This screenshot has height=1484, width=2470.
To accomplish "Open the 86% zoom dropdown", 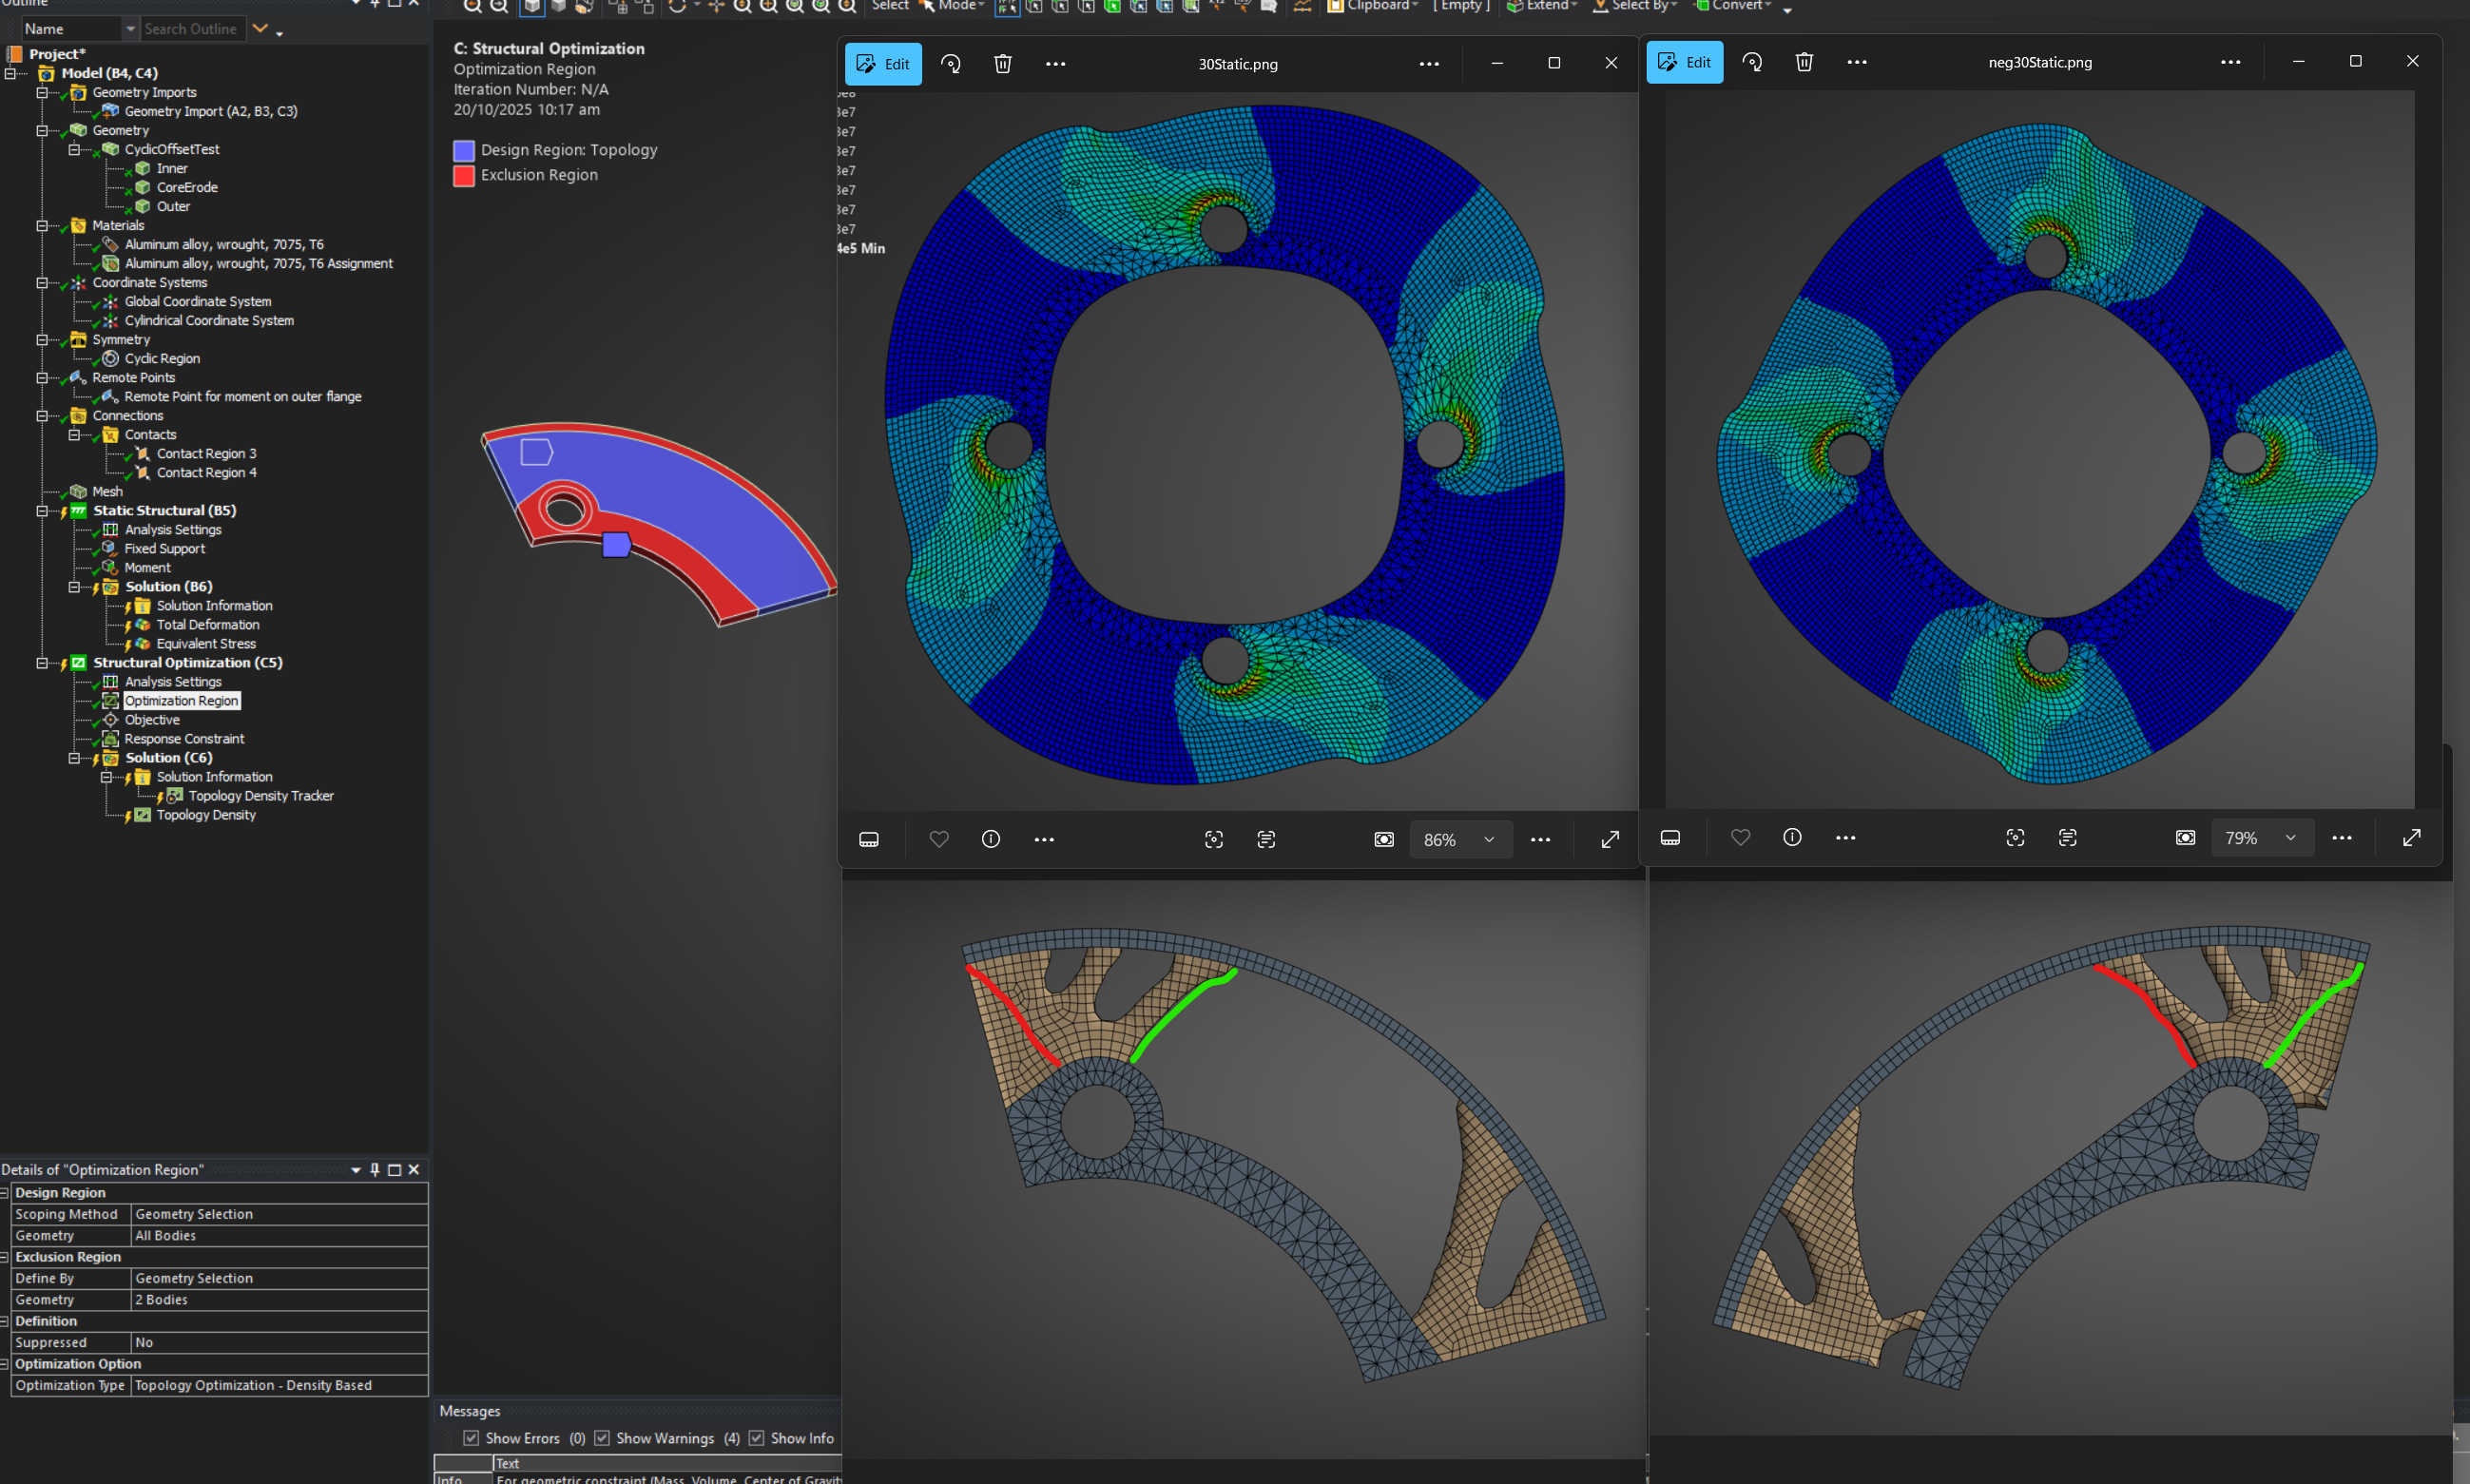I will pyautogui.click(x=1488, y=839).
